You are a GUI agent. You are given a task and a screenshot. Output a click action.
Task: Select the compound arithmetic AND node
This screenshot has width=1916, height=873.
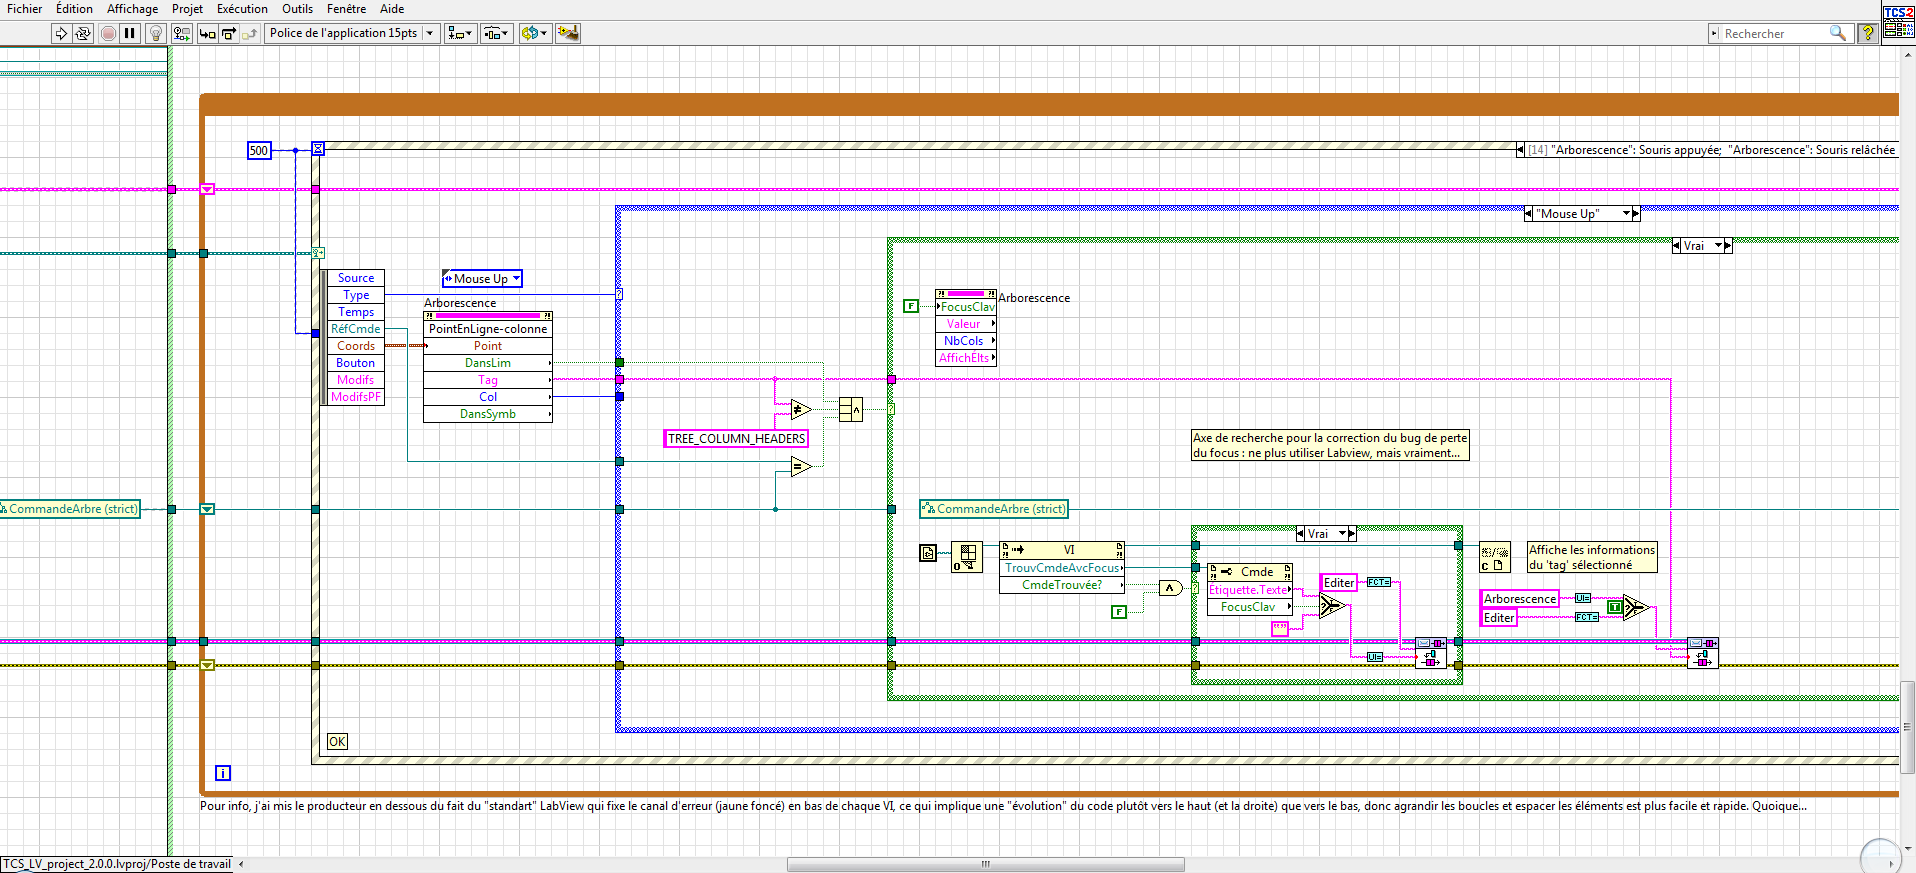pyautogui.click(x=851, y=409)
